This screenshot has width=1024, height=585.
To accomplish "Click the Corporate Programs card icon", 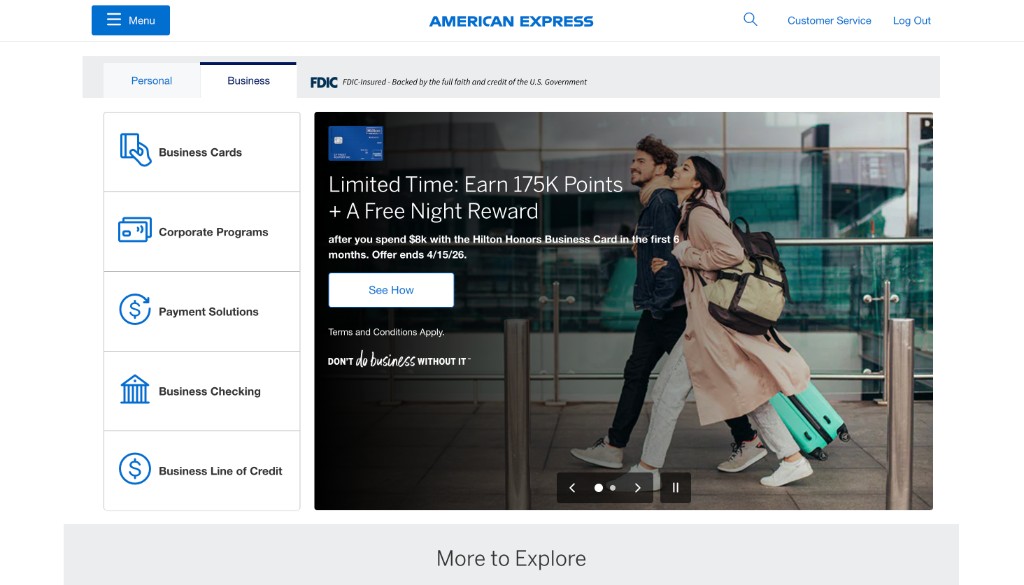I will point(135,230).
